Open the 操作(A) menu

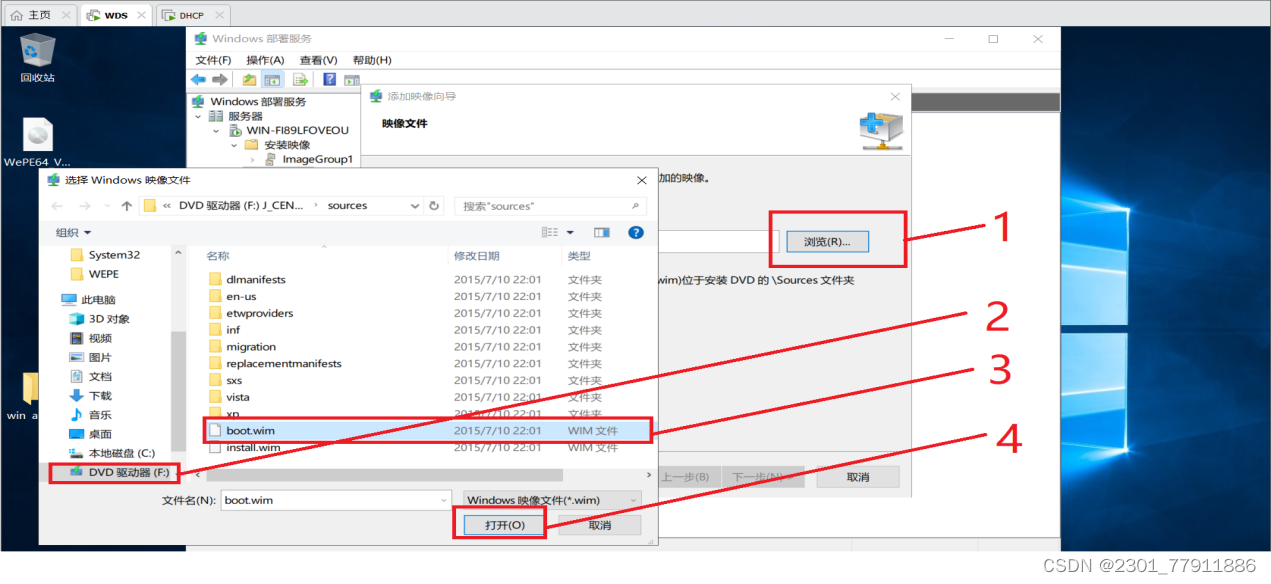click(265, 60)
